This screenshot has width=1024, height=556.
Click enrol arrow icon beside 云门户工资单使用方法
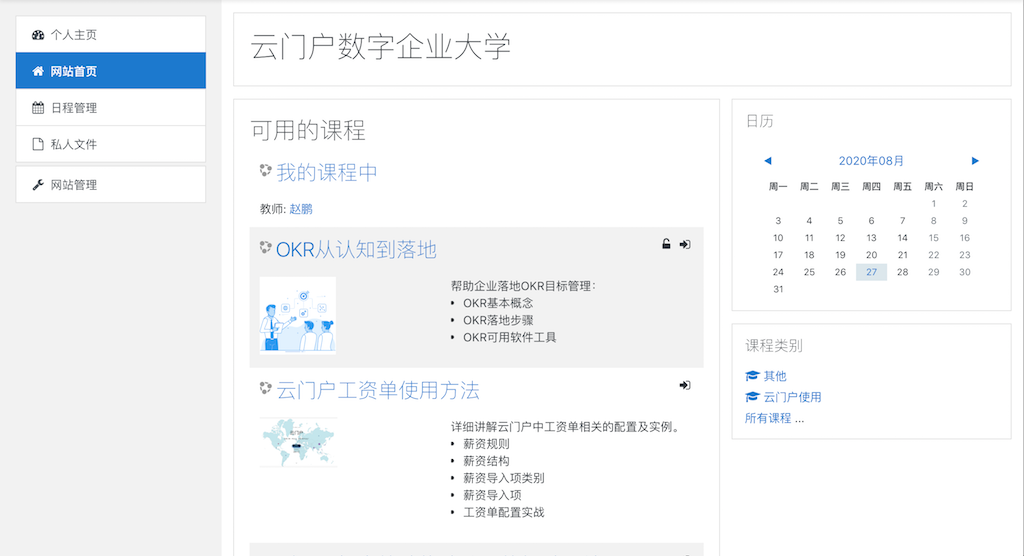pyautogui.click(x=684, y=385)
